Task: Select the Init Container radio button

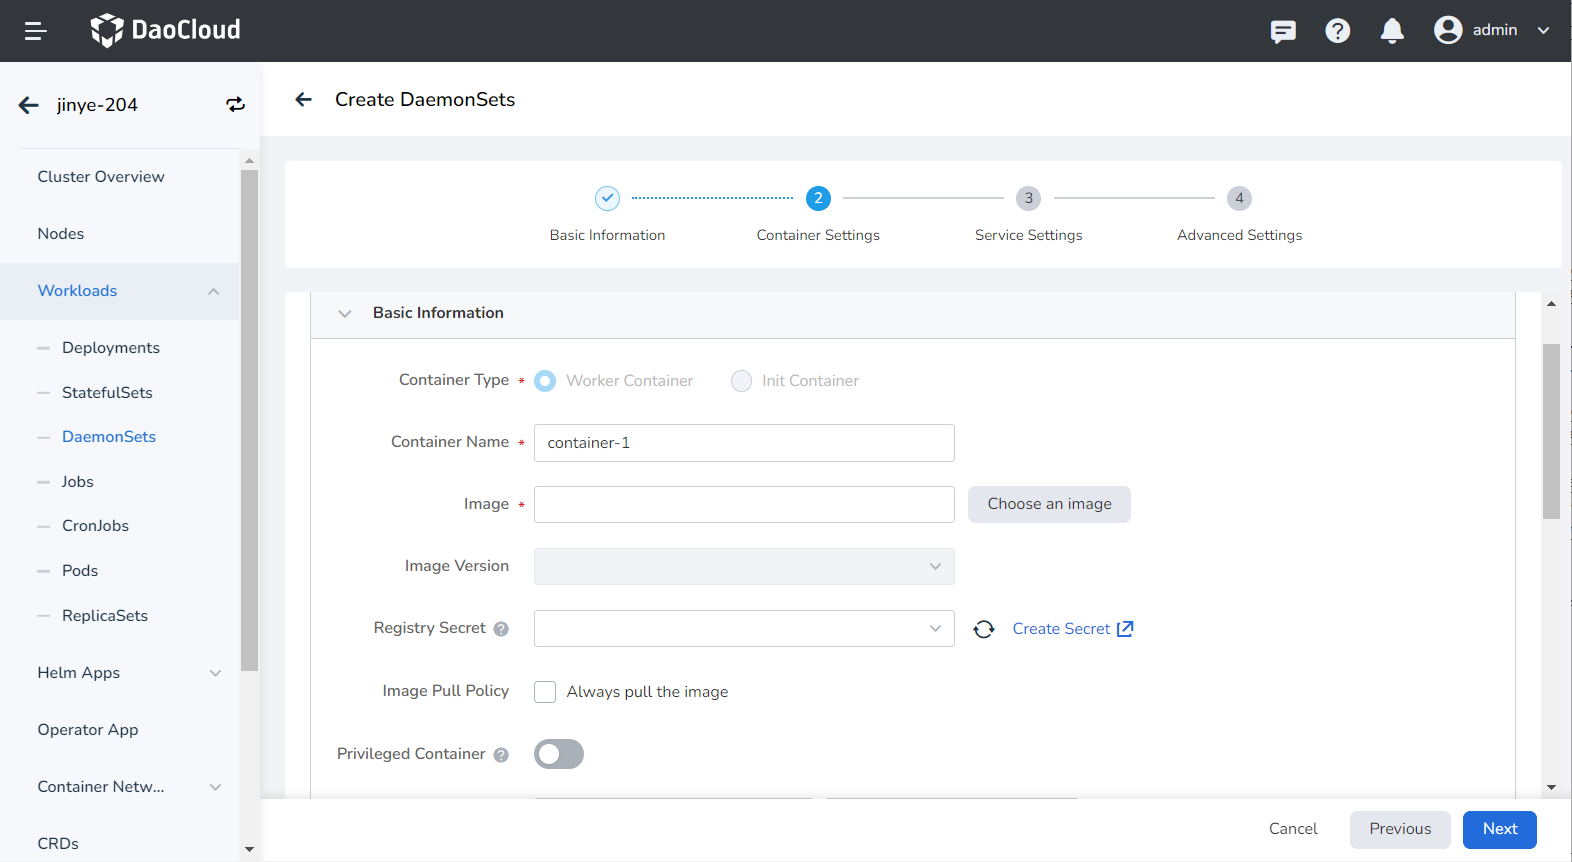Action: pos(741,381)
